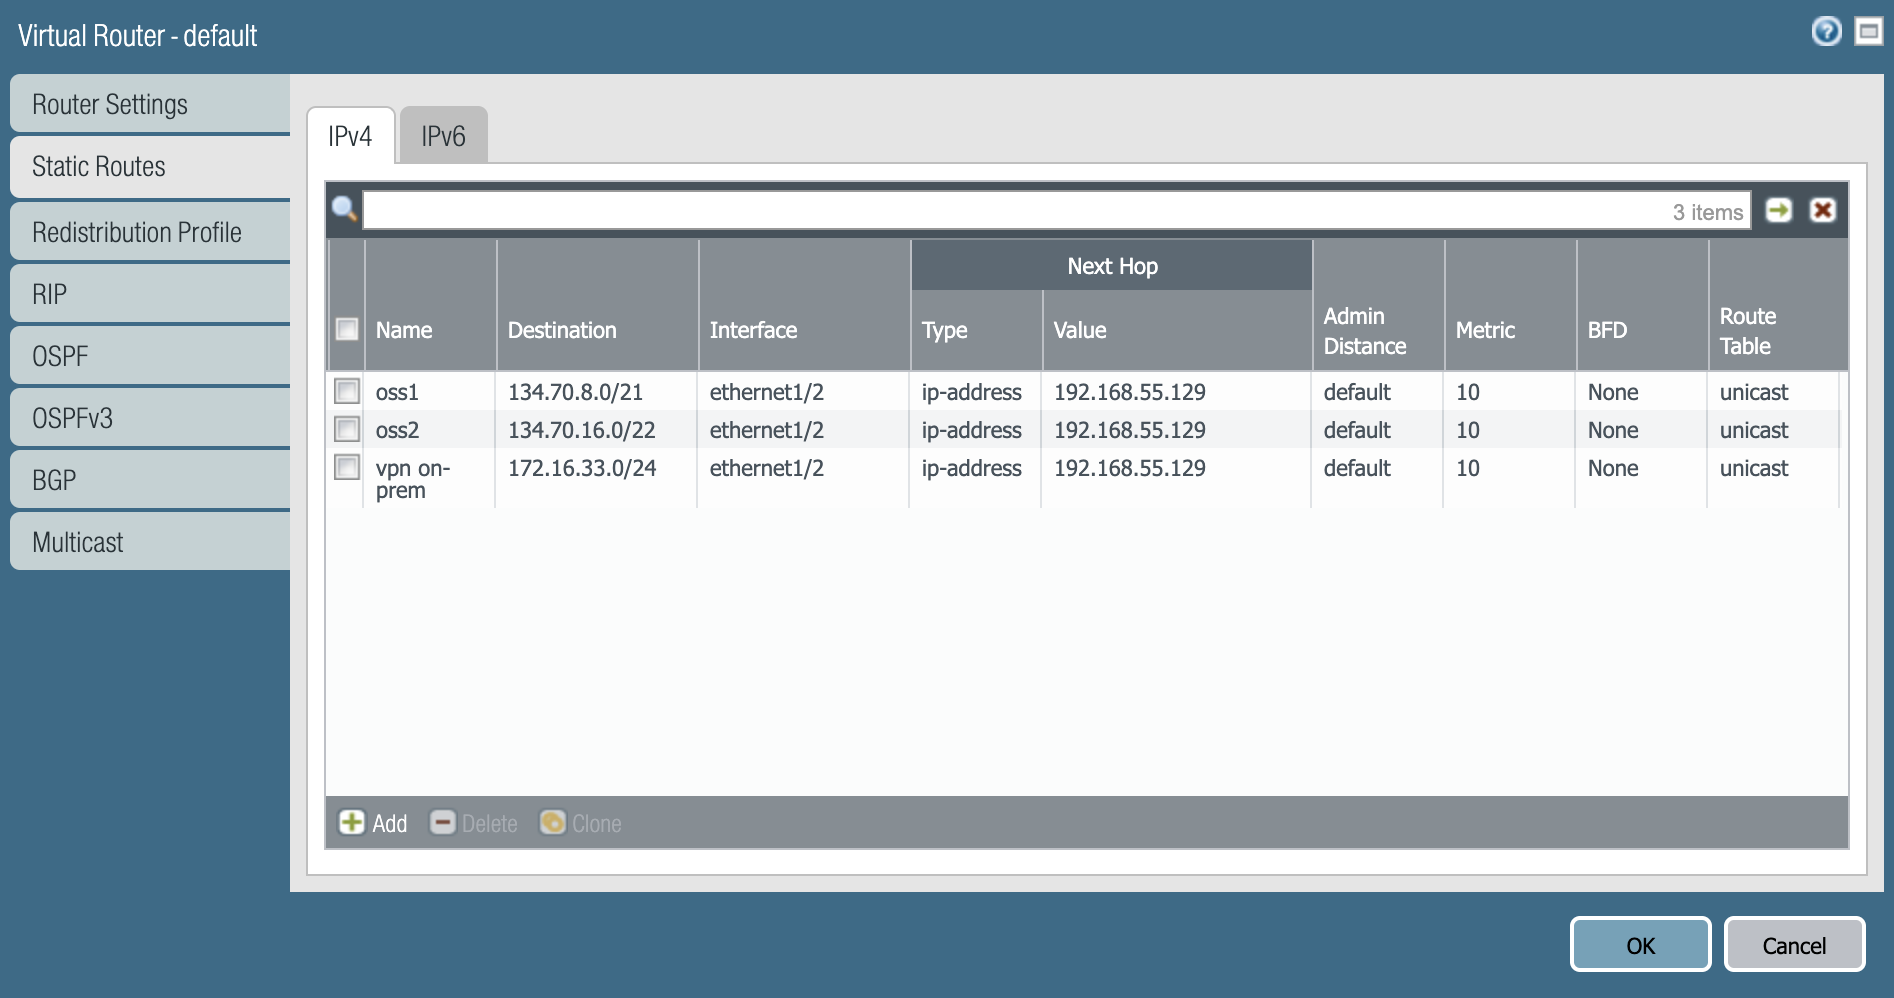Sort by the Destination column header
This screenshot has width=1894, height=998.
(x=562, y=330)
